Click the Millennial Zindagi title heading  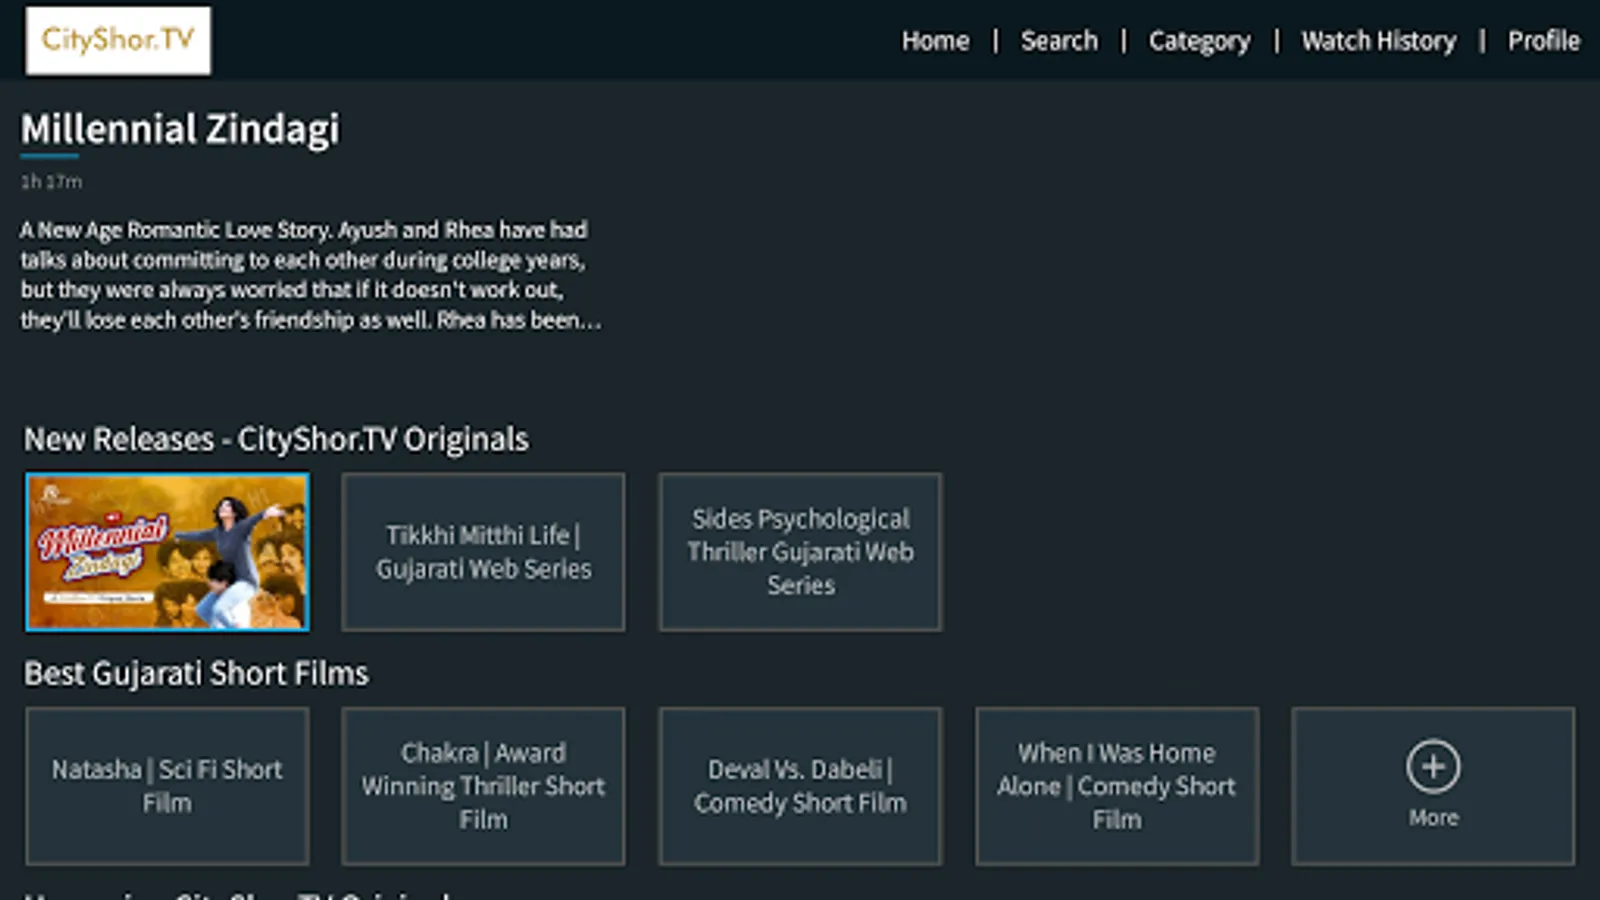click(x=180, y=128)
